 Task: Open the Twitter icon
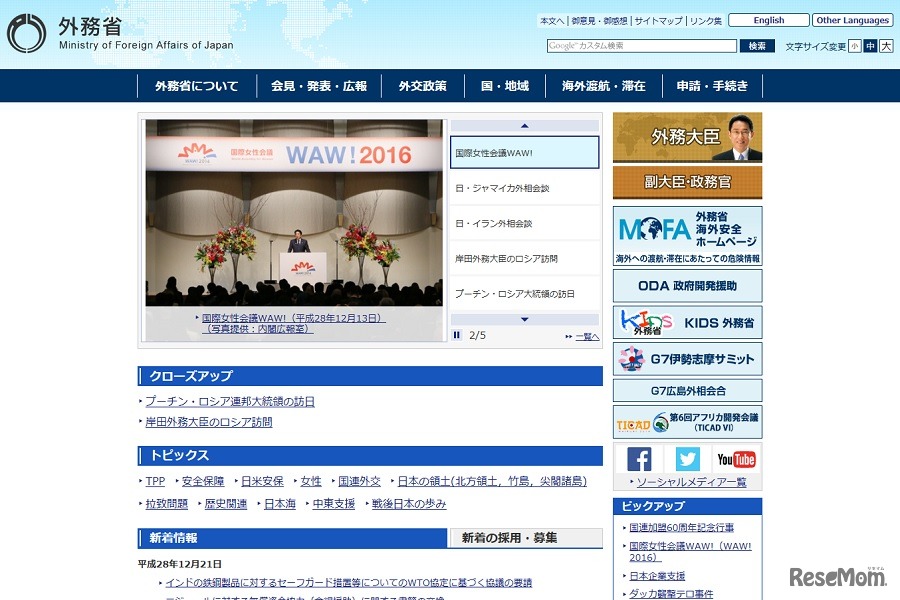tap(686, 458)
